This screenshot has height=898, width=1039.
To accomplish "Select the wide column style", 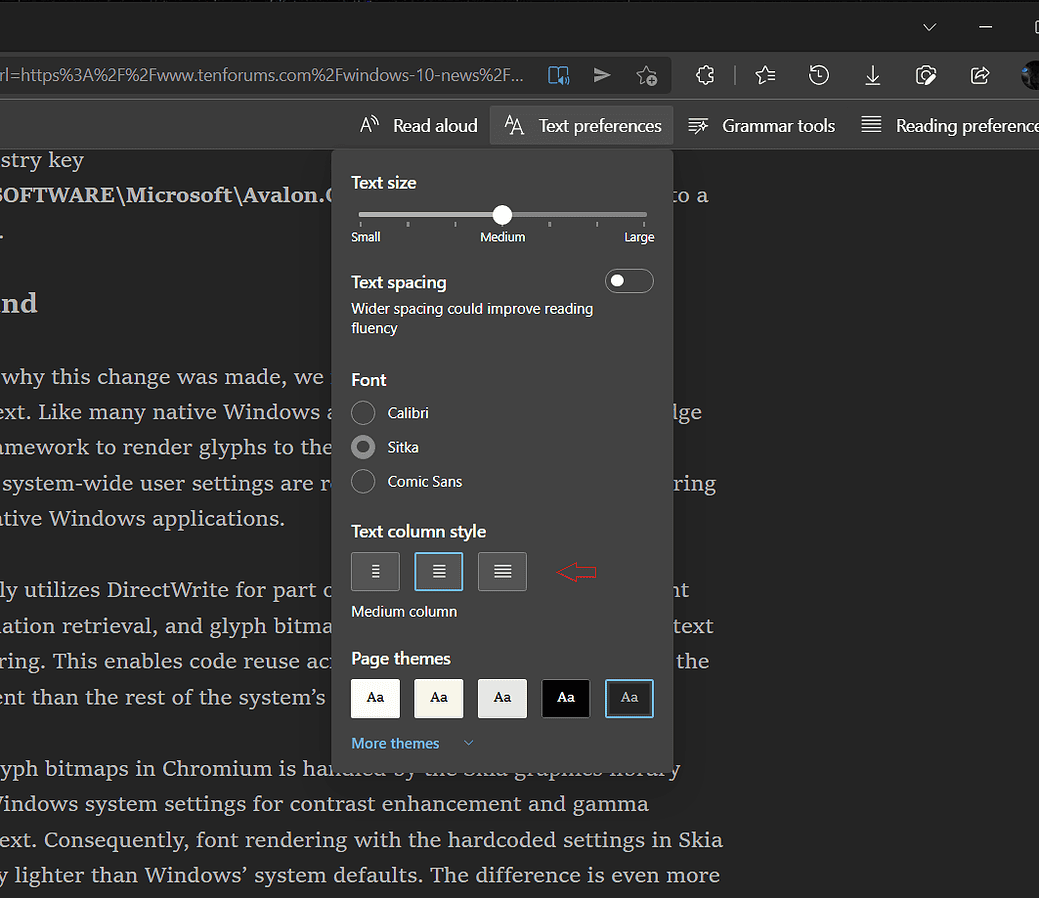I will click(502, 571).
